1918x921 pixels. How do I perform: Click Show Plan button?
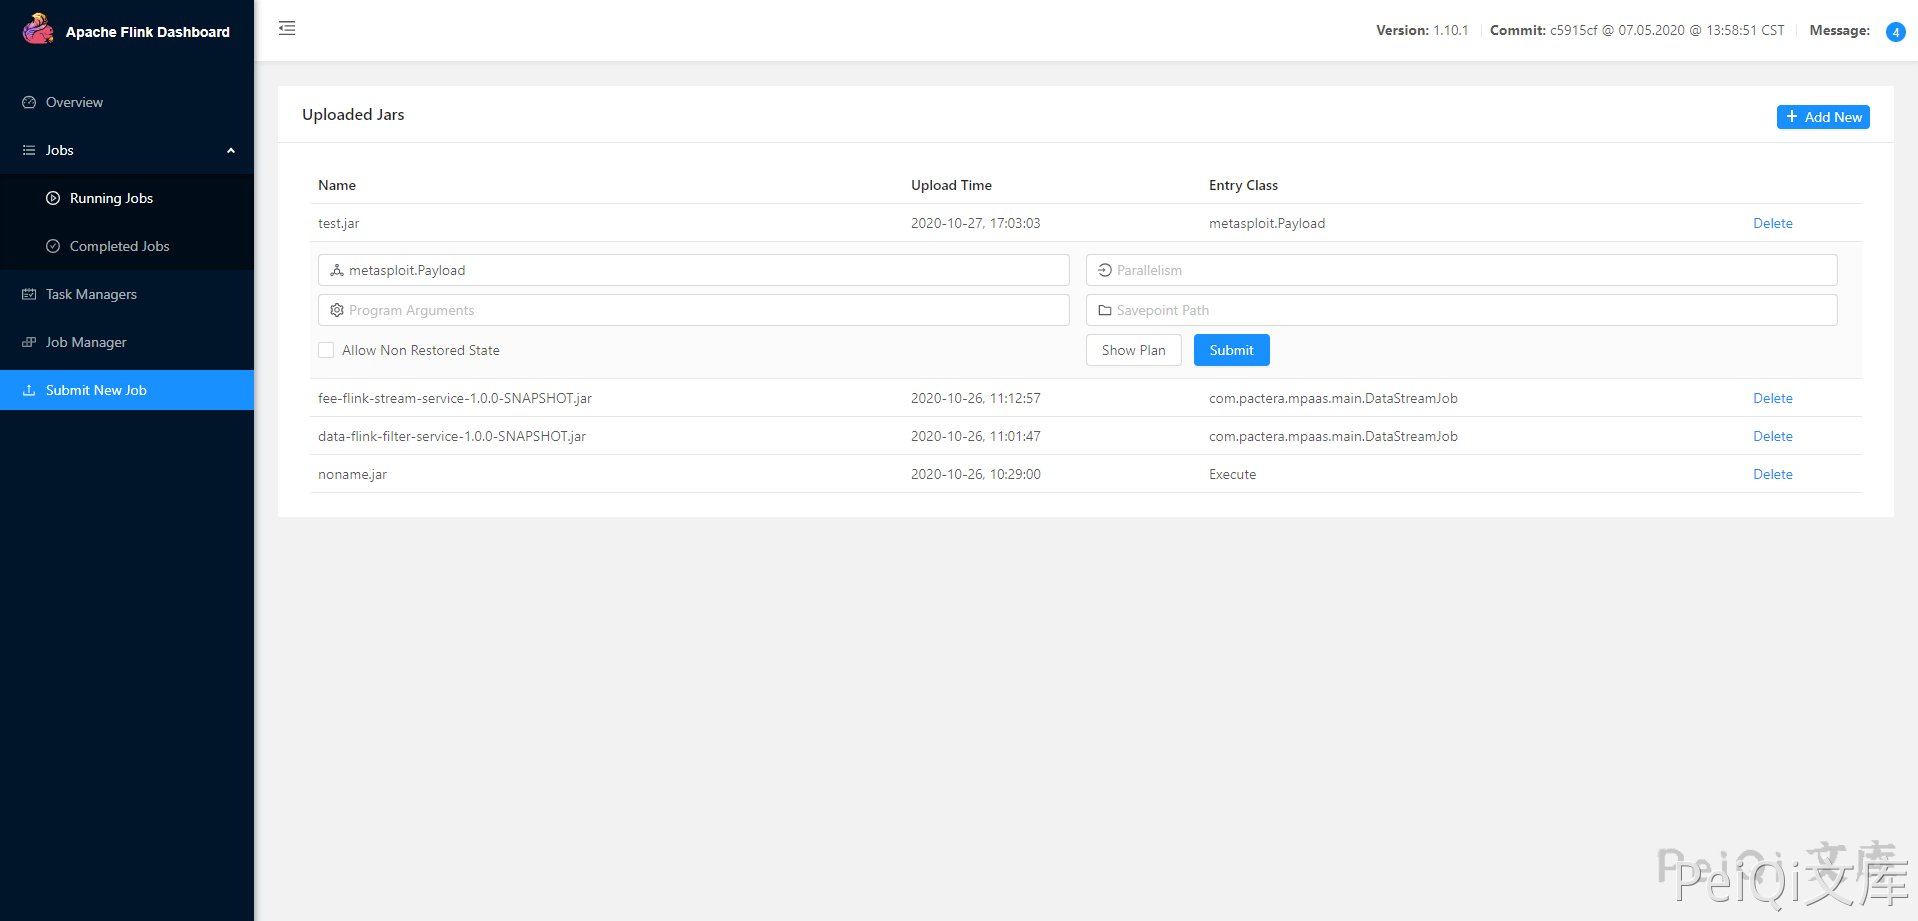pyautogui.click(x=1133, y=350)
